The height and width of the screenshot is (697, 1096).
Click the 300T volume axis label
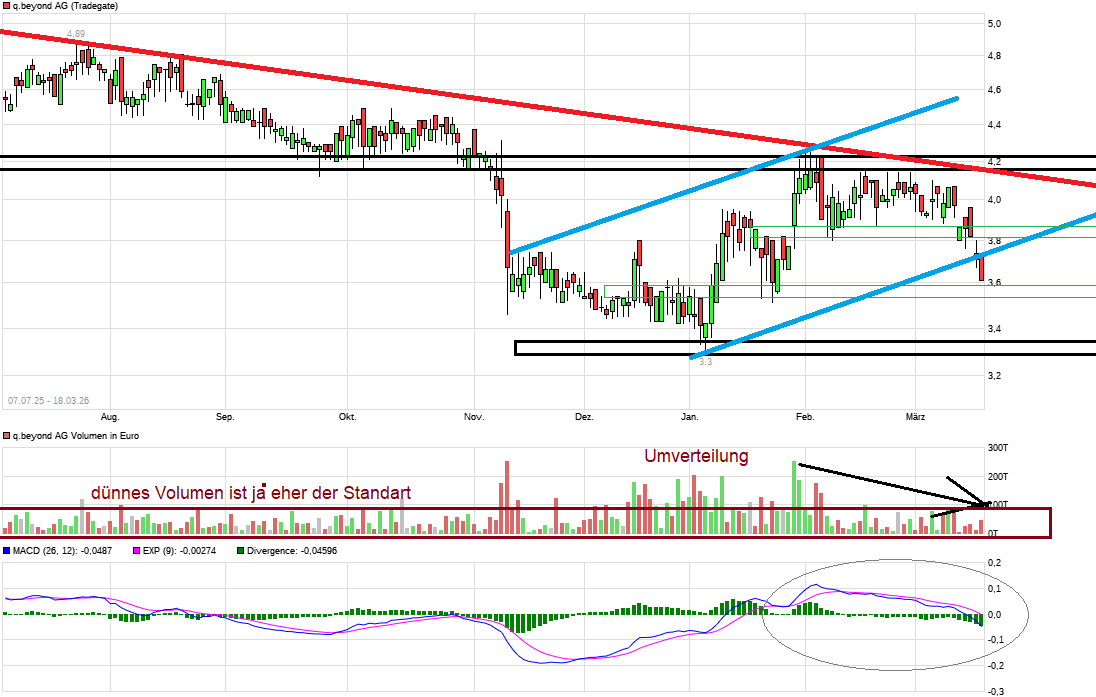pos(998,448)
